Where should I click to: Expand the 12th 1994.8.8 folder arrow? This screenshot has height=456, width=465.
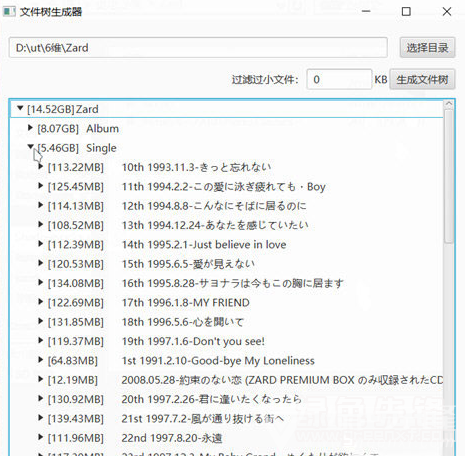point(40,205)
